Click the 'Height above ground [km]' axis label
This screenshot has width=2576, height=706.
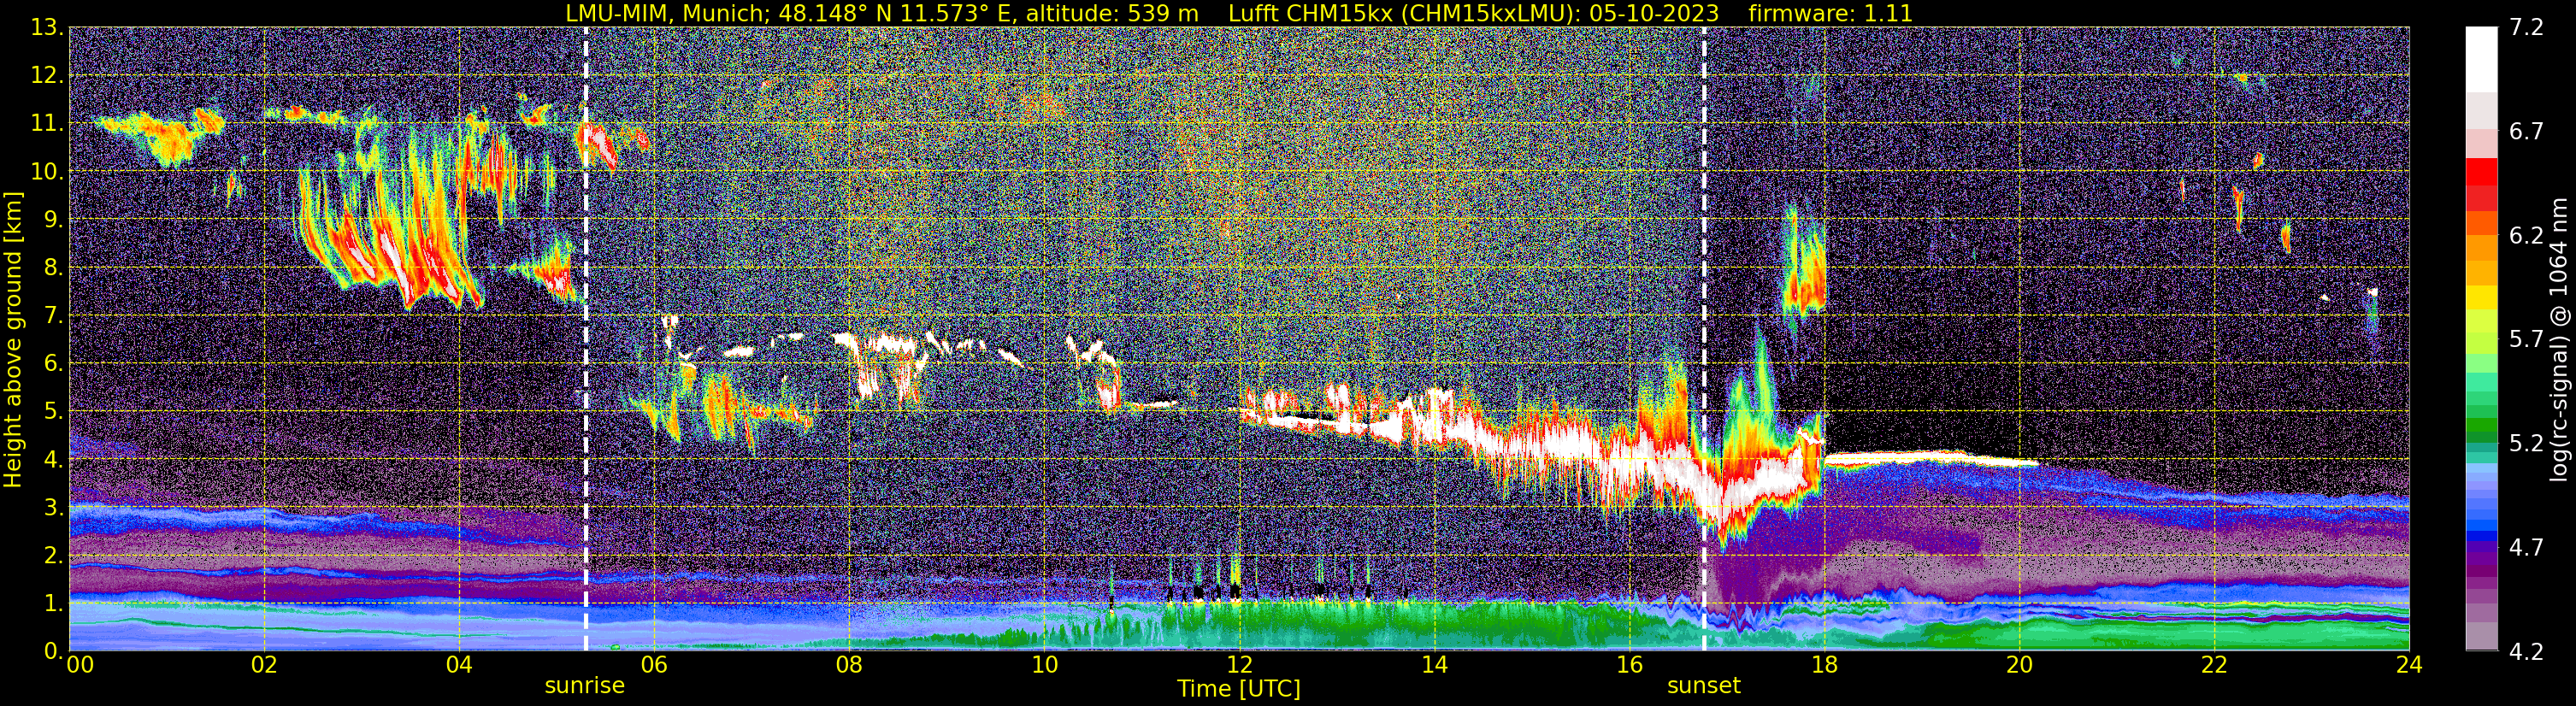pyautogui.click(x=13, y=340)
